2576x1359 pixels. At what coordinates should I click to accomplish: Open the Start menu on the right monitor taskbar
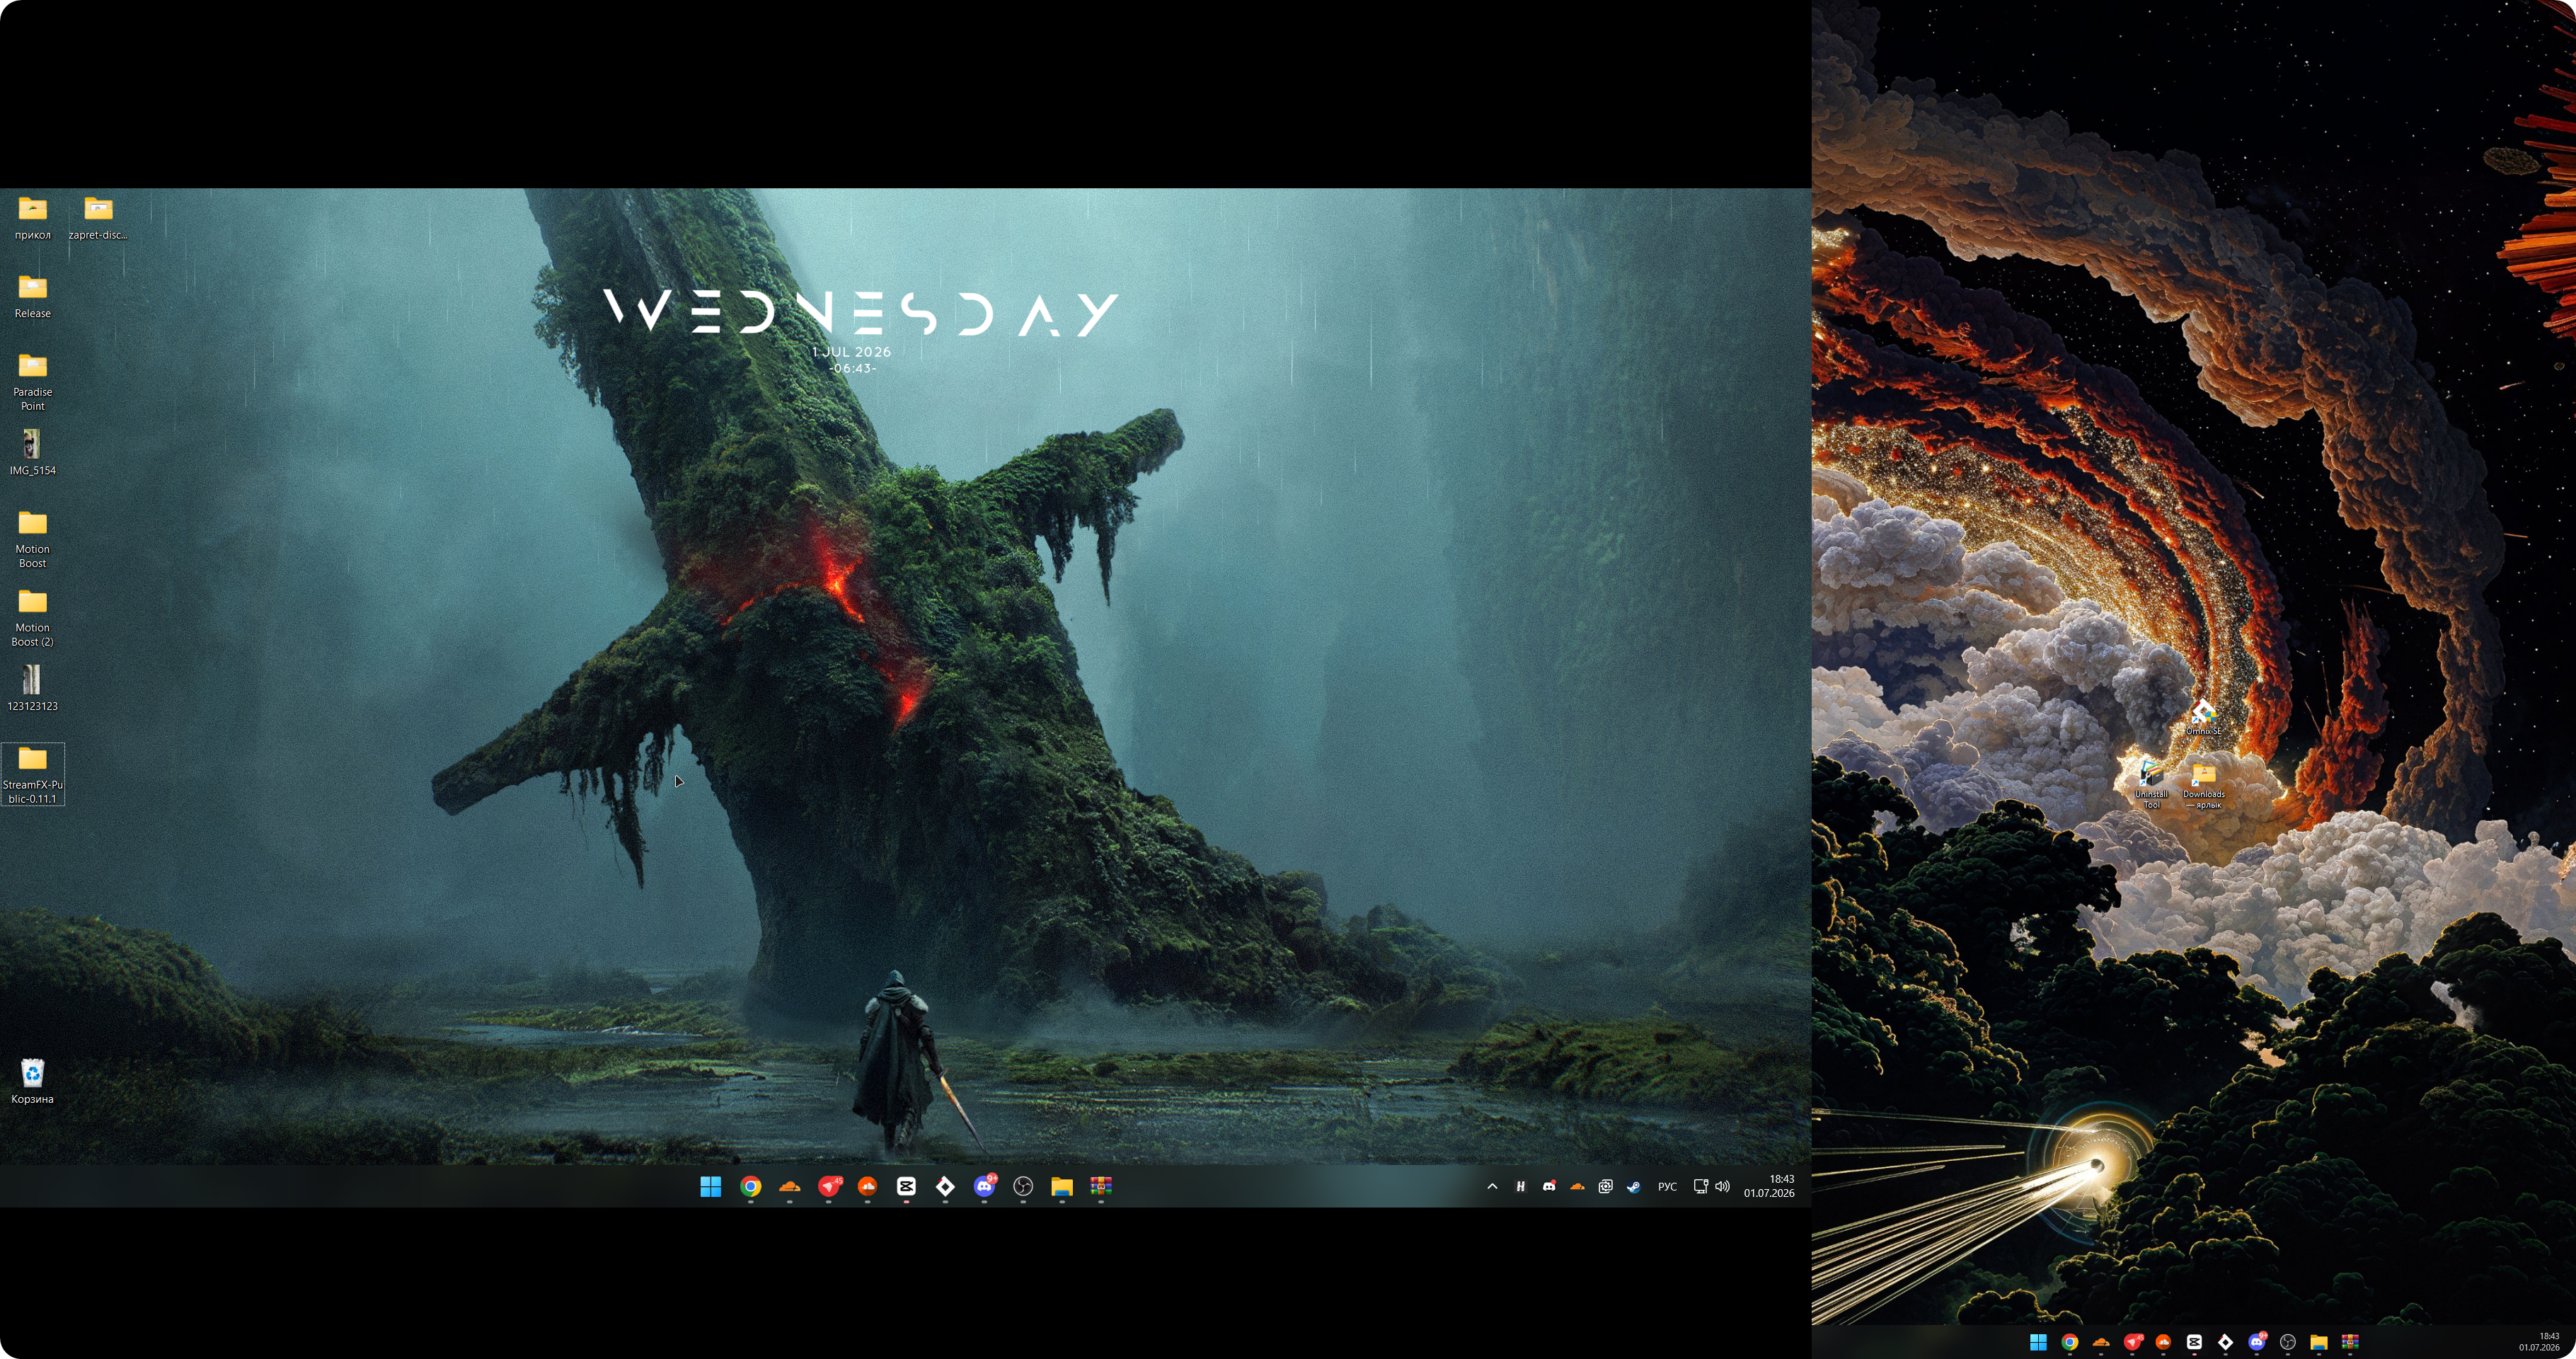(x=2038, y=1342)
